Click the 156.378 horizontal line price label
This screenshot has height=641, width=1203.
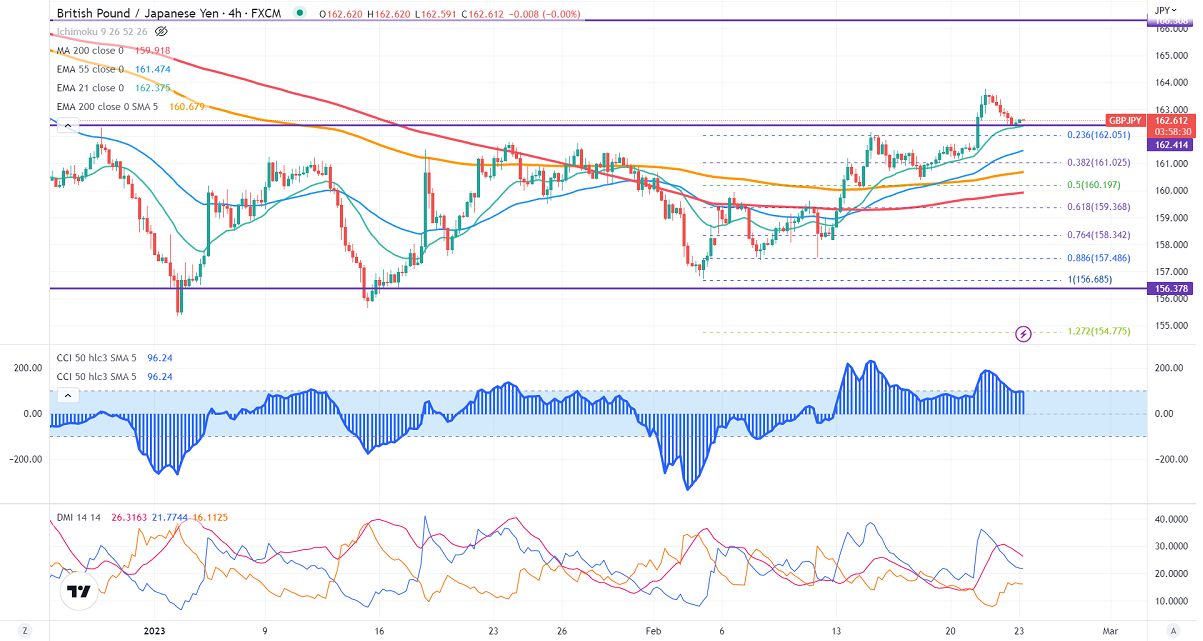point(1170,289)
